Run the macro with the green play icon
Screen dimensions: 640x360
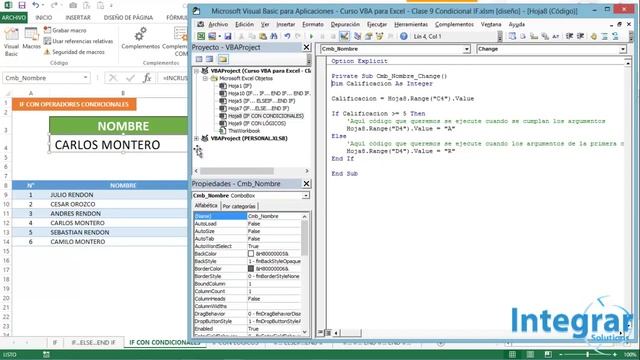pos(311,36)
